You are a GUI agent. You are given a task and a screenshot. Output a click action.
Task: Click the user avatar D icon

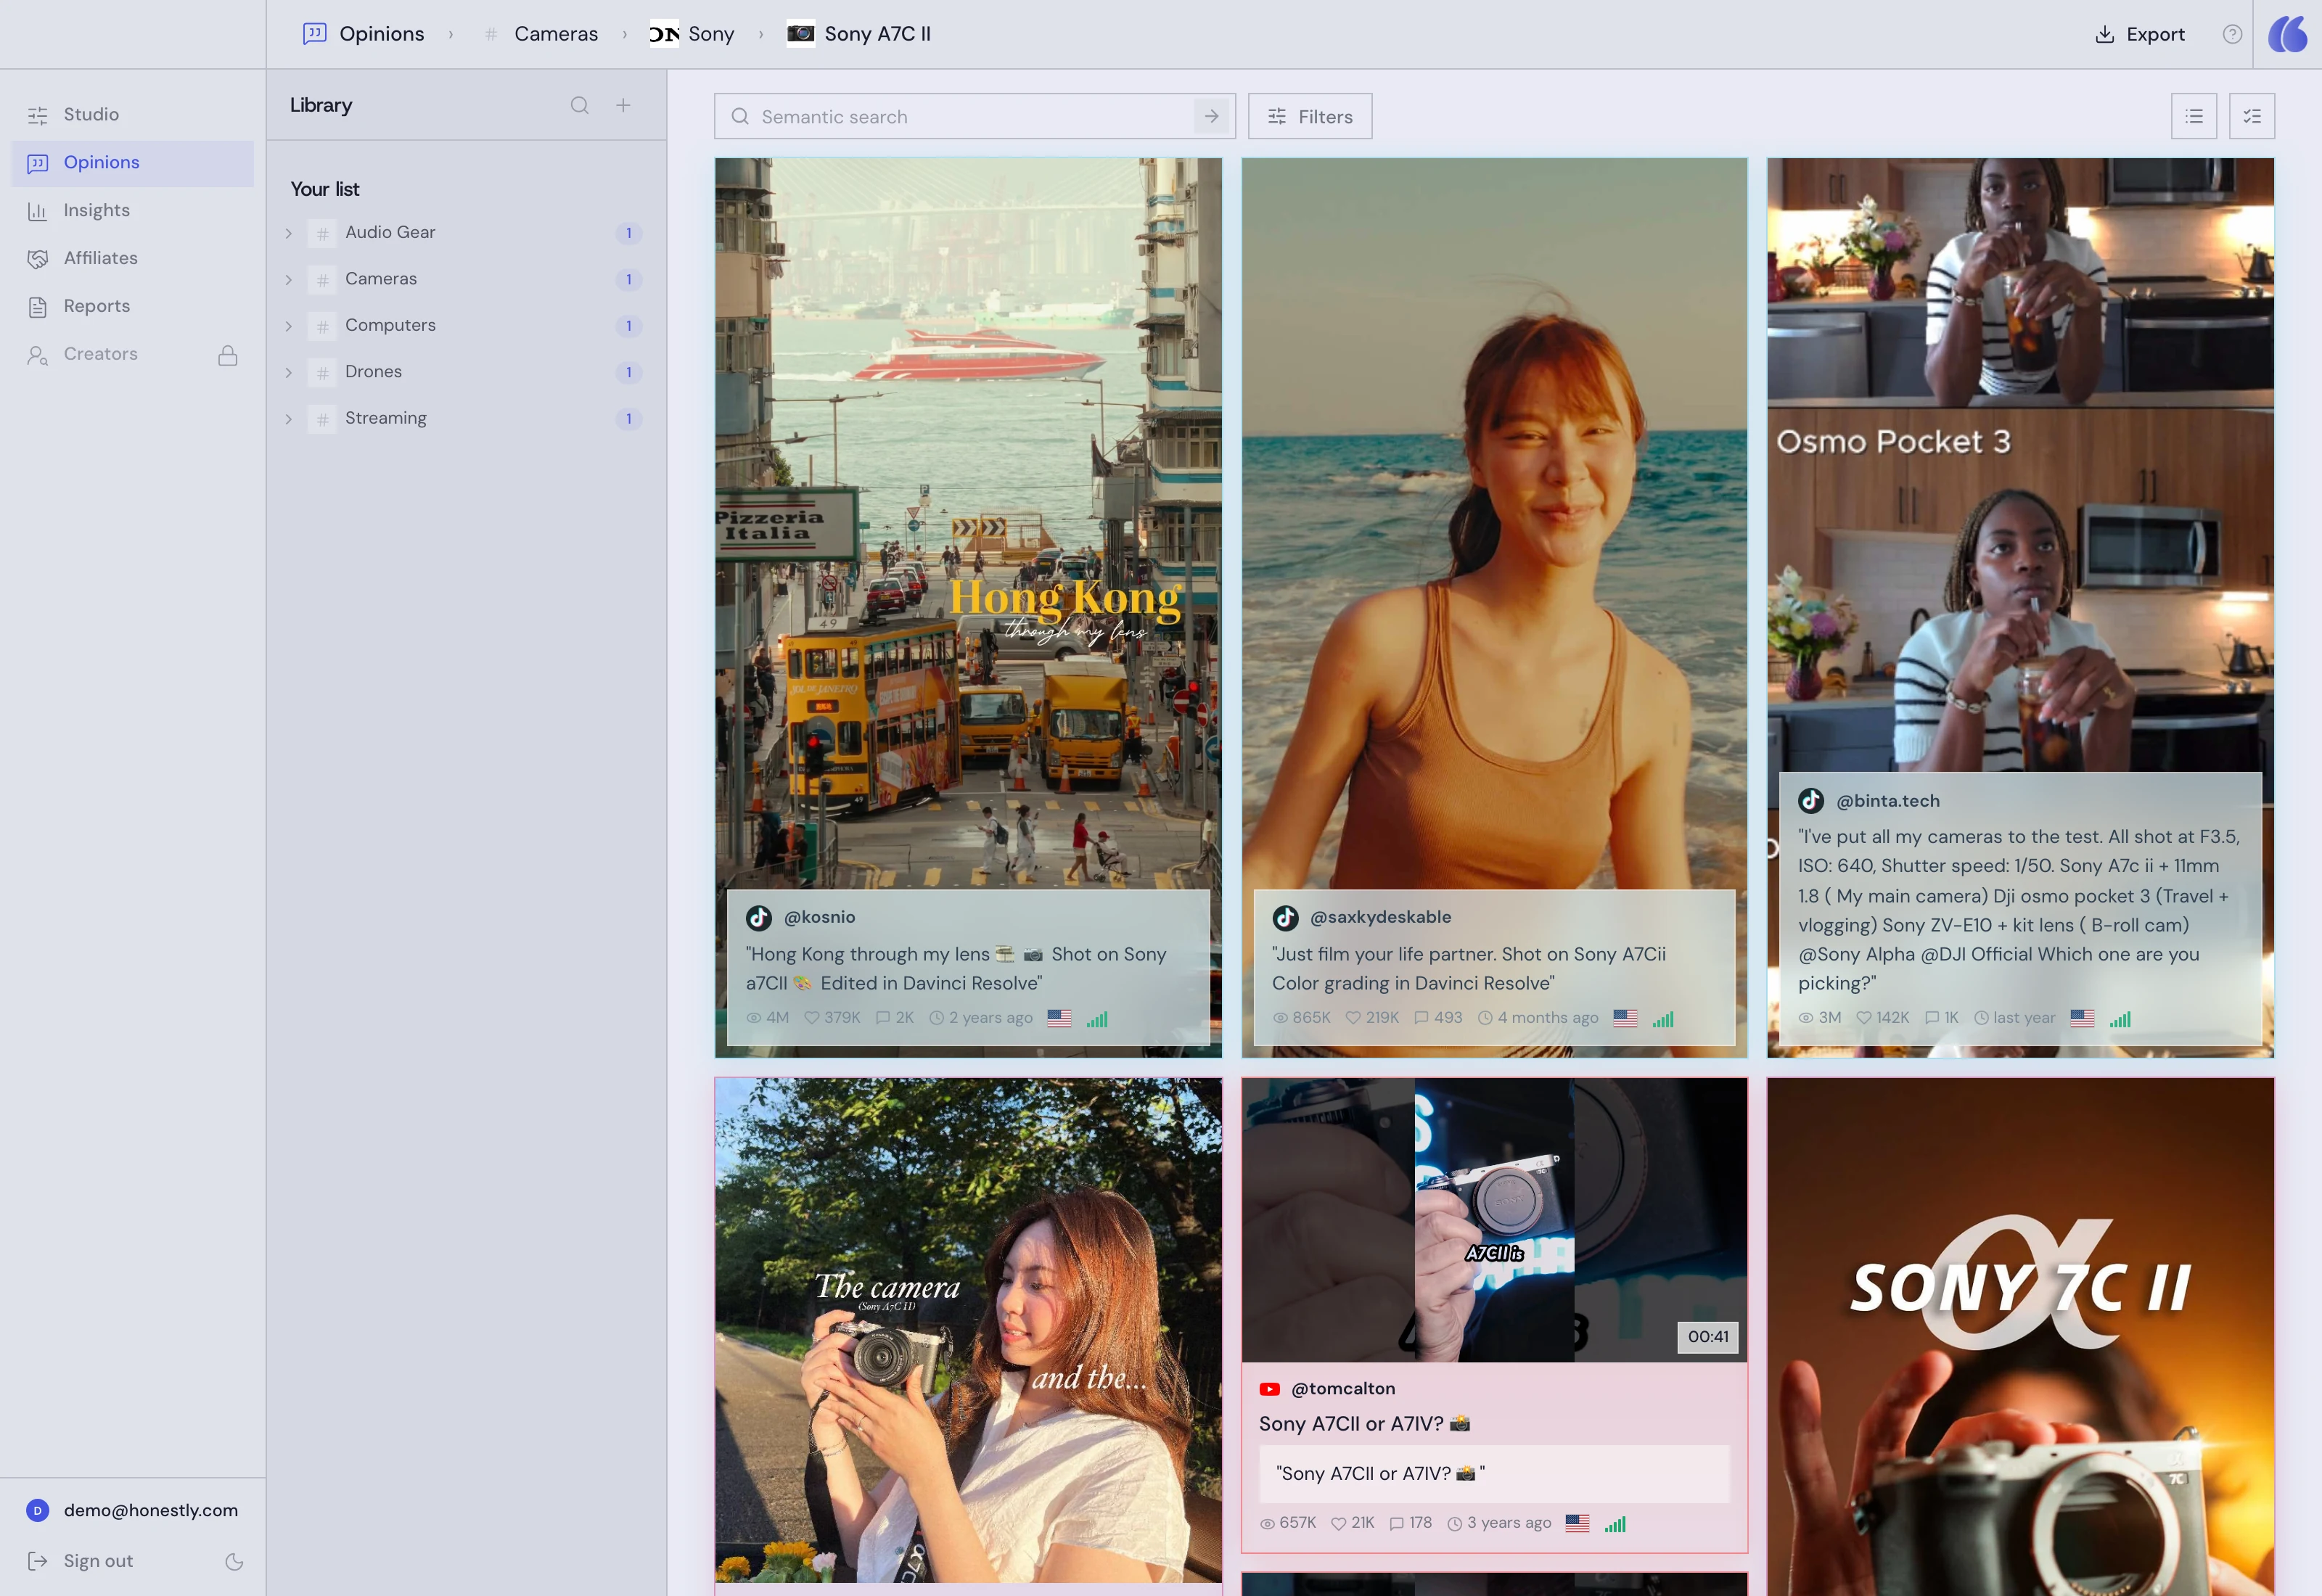[37, 1512]
